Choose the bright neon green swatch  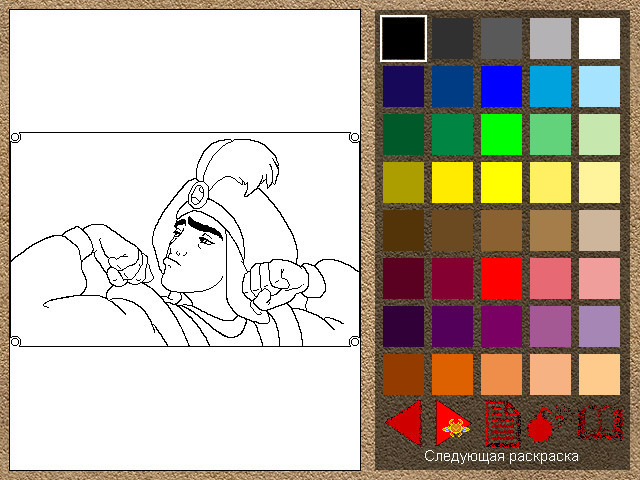click(x=501, y=134)
